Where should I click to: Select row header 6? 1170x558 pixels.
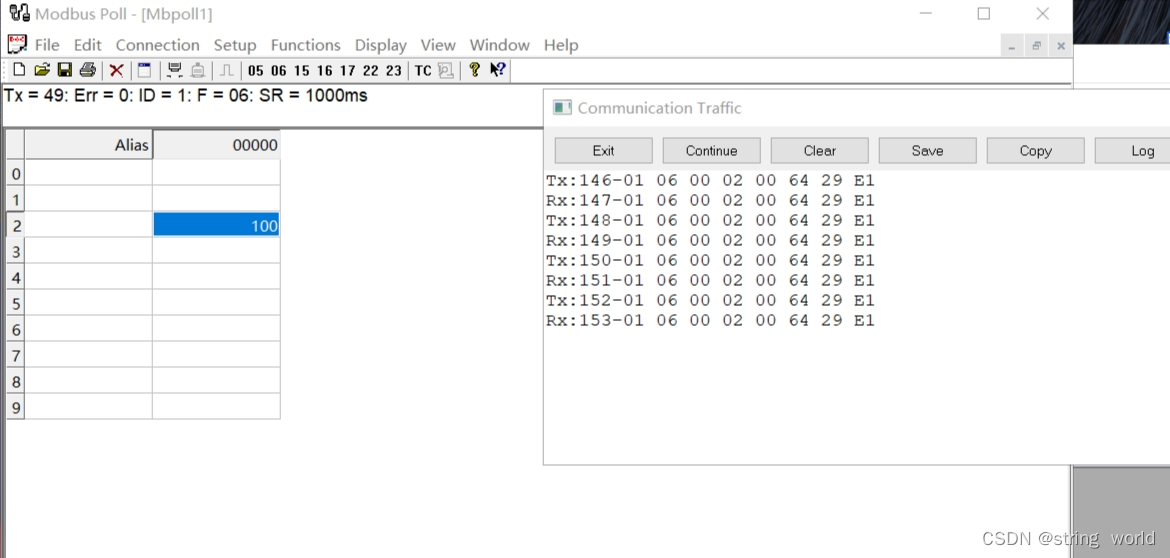pyautogui.click(x=16, y=330)
